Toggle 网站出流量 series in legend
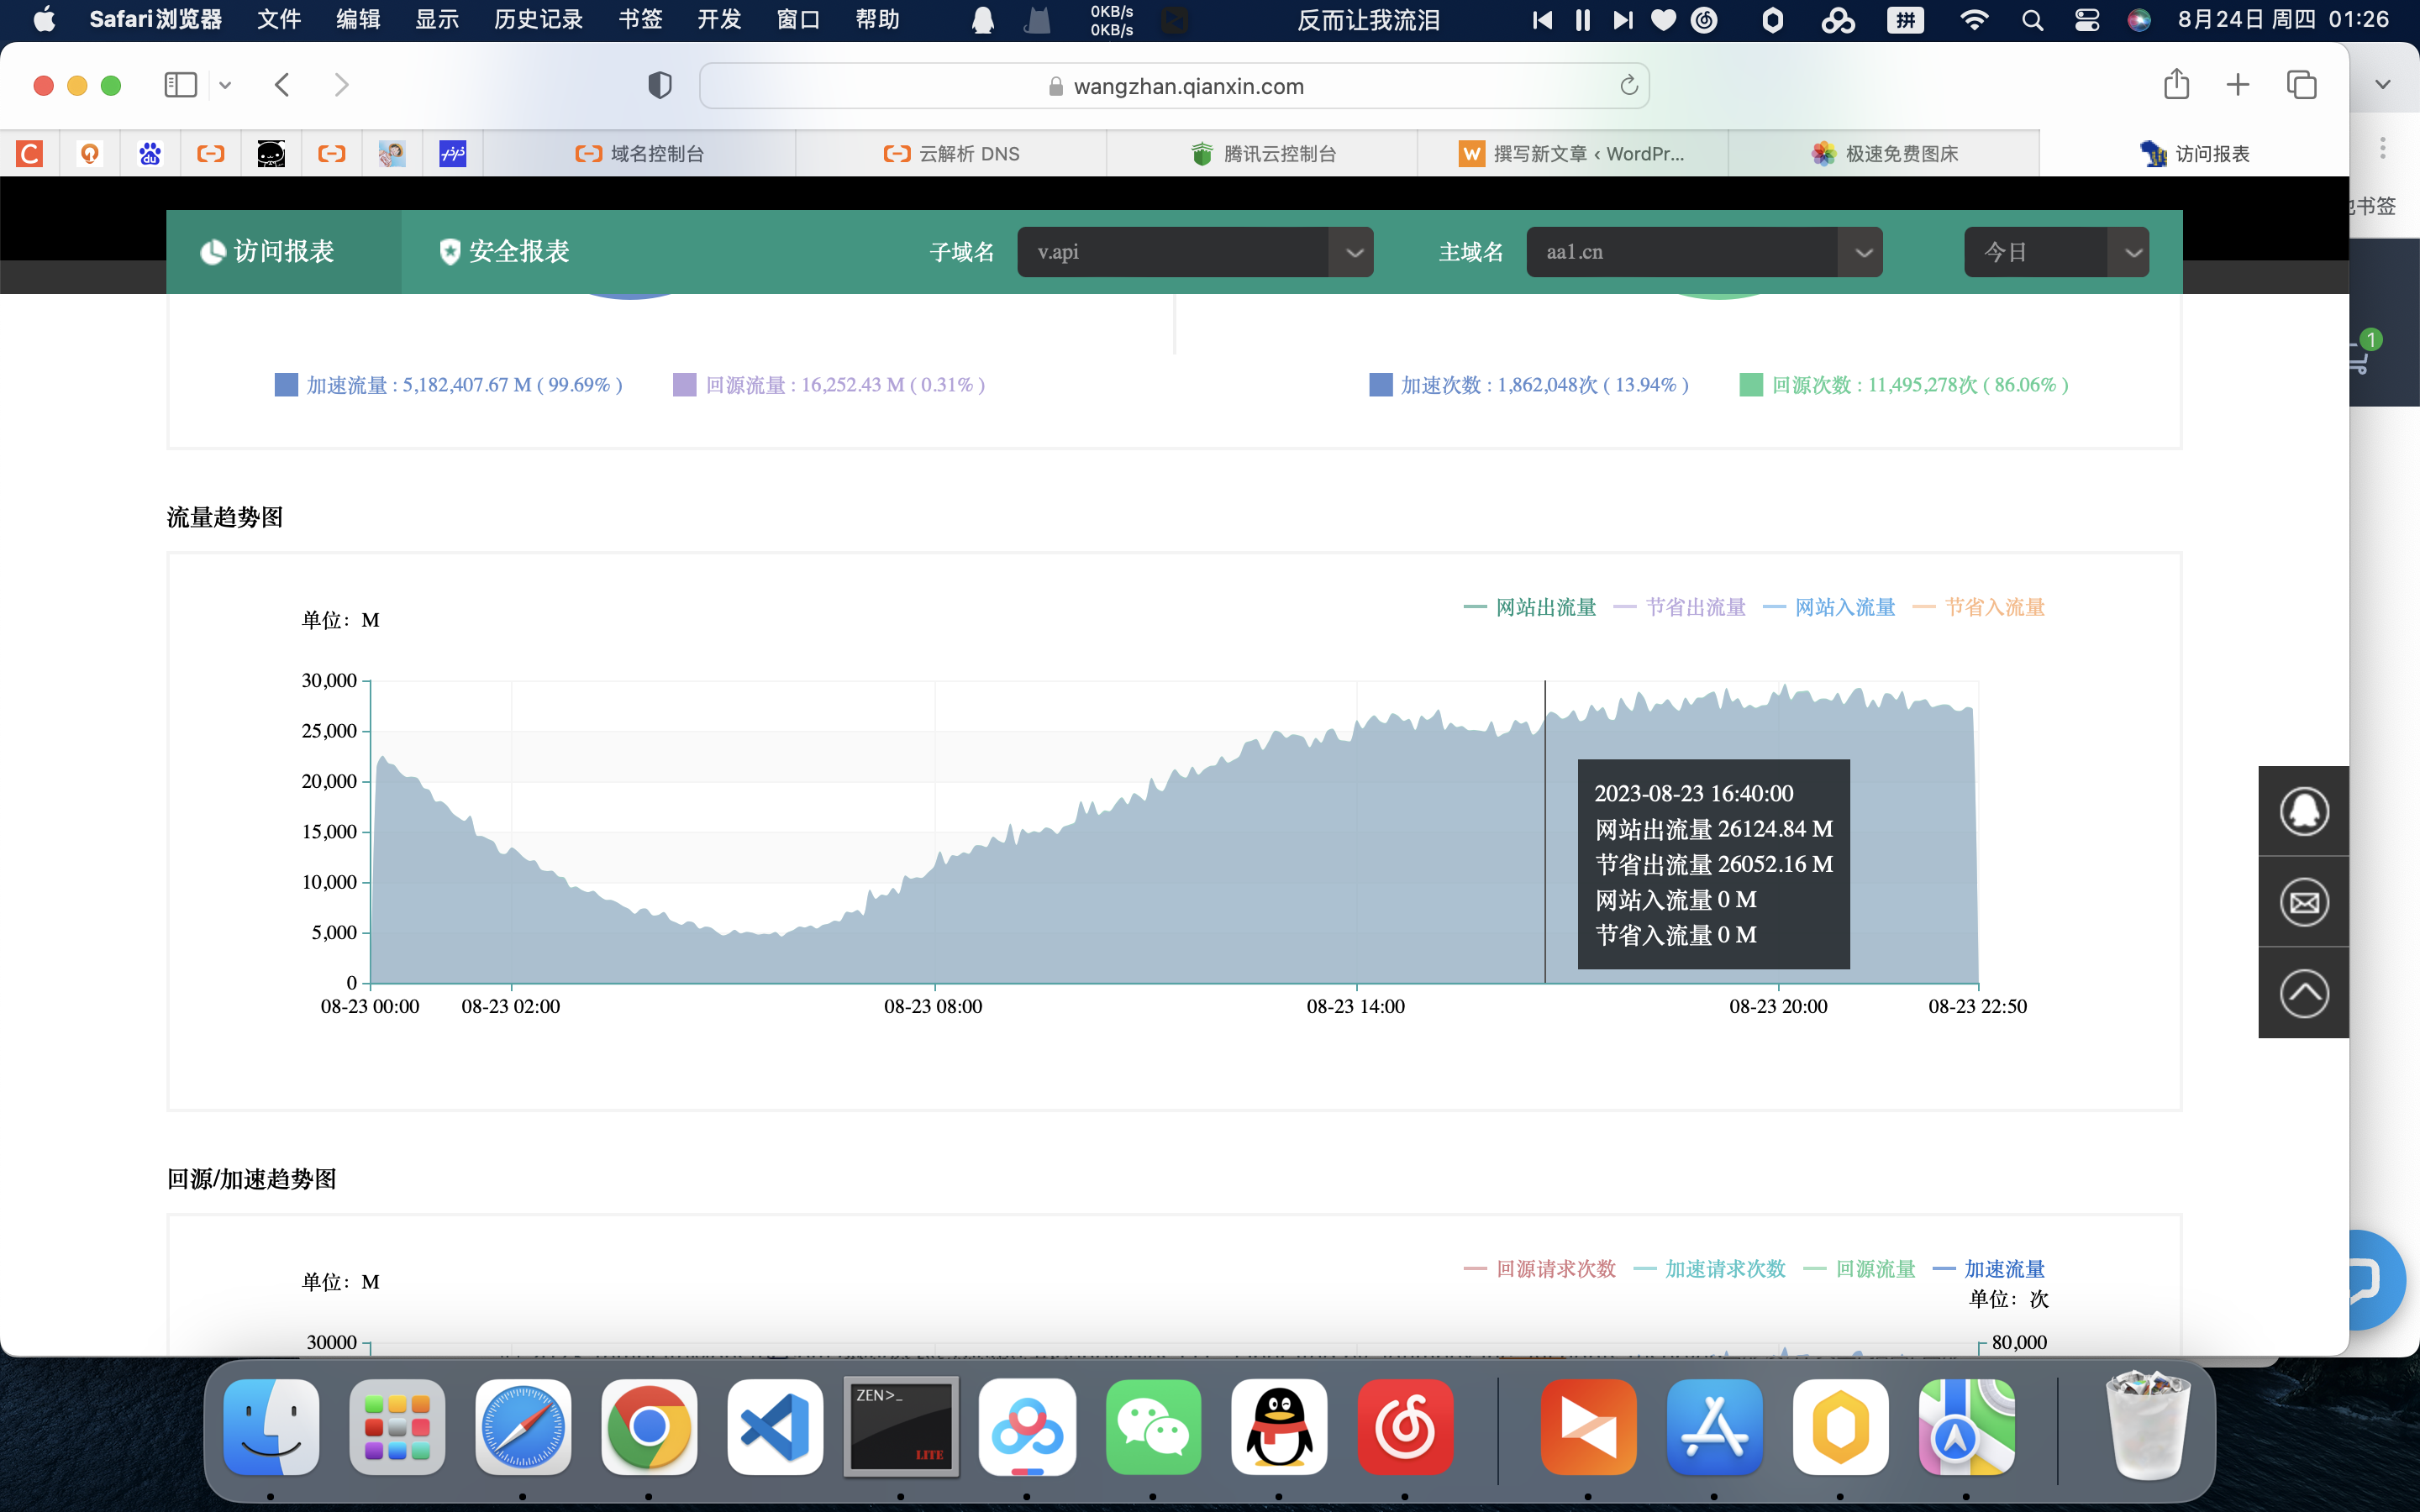Viewport: 2420px width, 1512px height. pyautogui.click(x=1530, y=607)
